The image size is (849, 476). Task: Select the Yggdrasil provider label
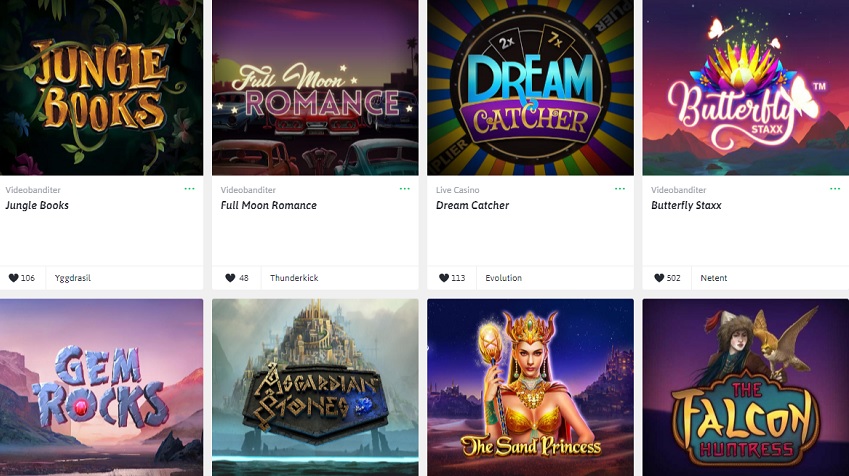click(x=73, y=278)
